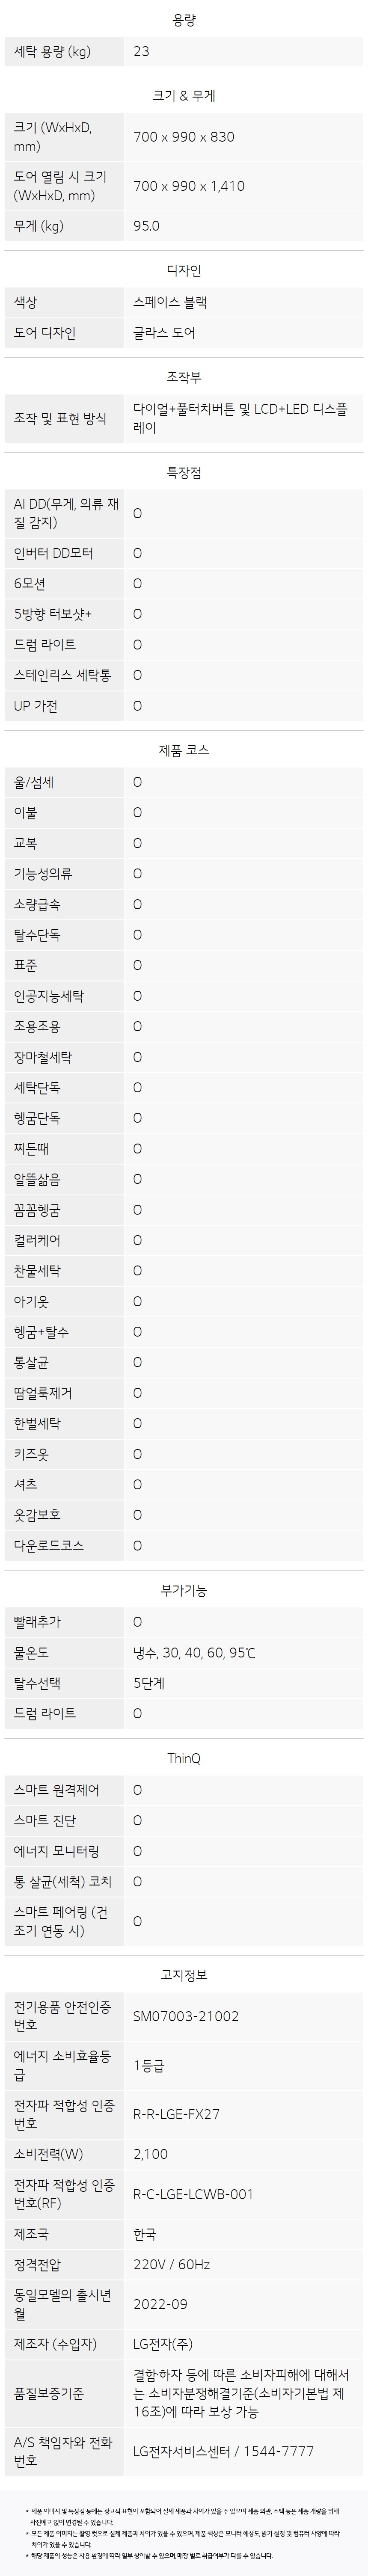Select the 울/섬세 course row
This screenshot has width=368, height=2576.
184,782
